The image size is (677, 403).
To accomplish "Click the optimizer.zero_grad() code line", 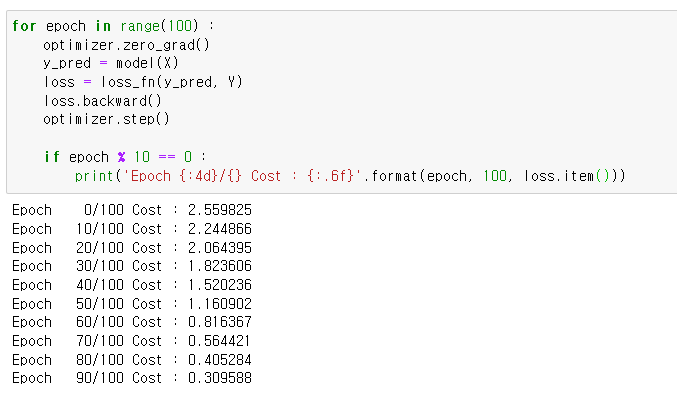I will 126,45.
